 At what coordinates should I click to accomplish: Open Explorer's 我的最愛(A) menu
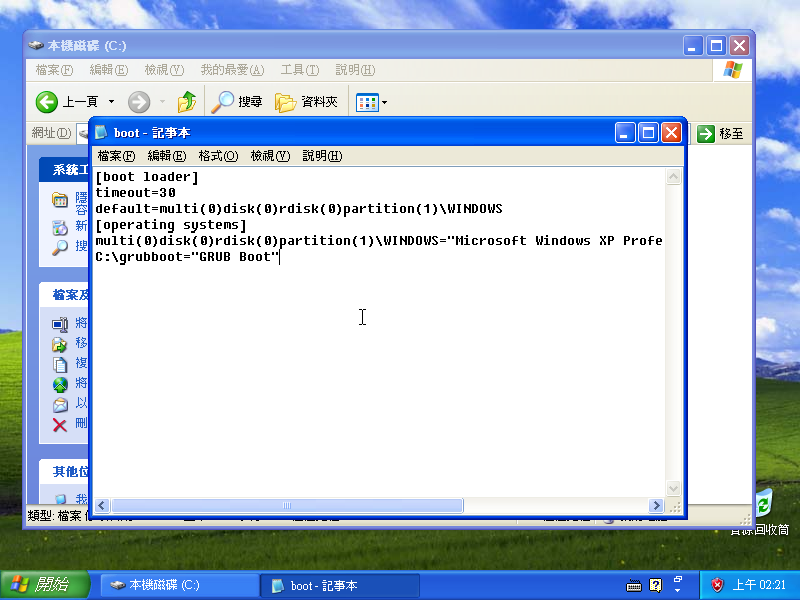pyautogui.click(x=232, y=70)
